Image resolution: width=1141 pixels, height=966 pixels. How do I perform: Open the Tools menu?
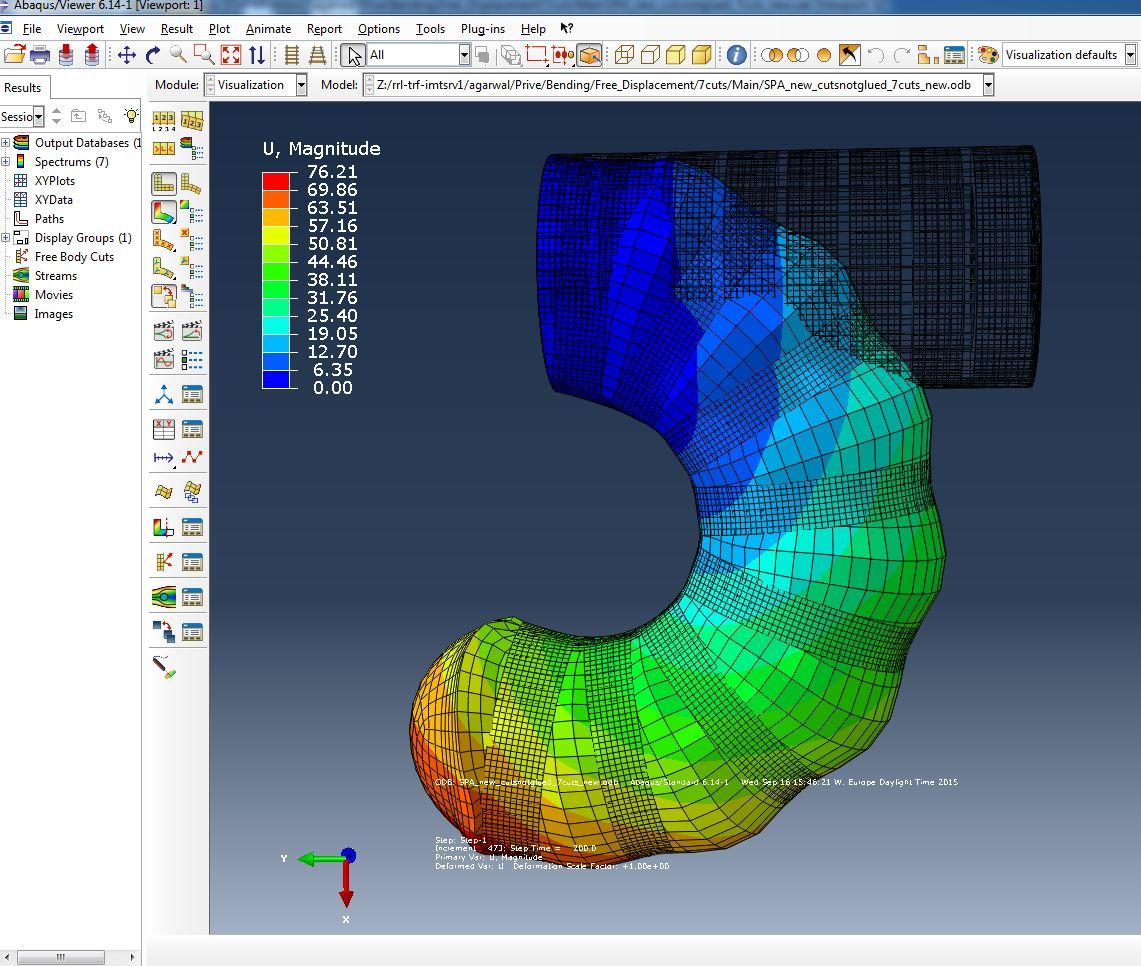click(430, 29)
